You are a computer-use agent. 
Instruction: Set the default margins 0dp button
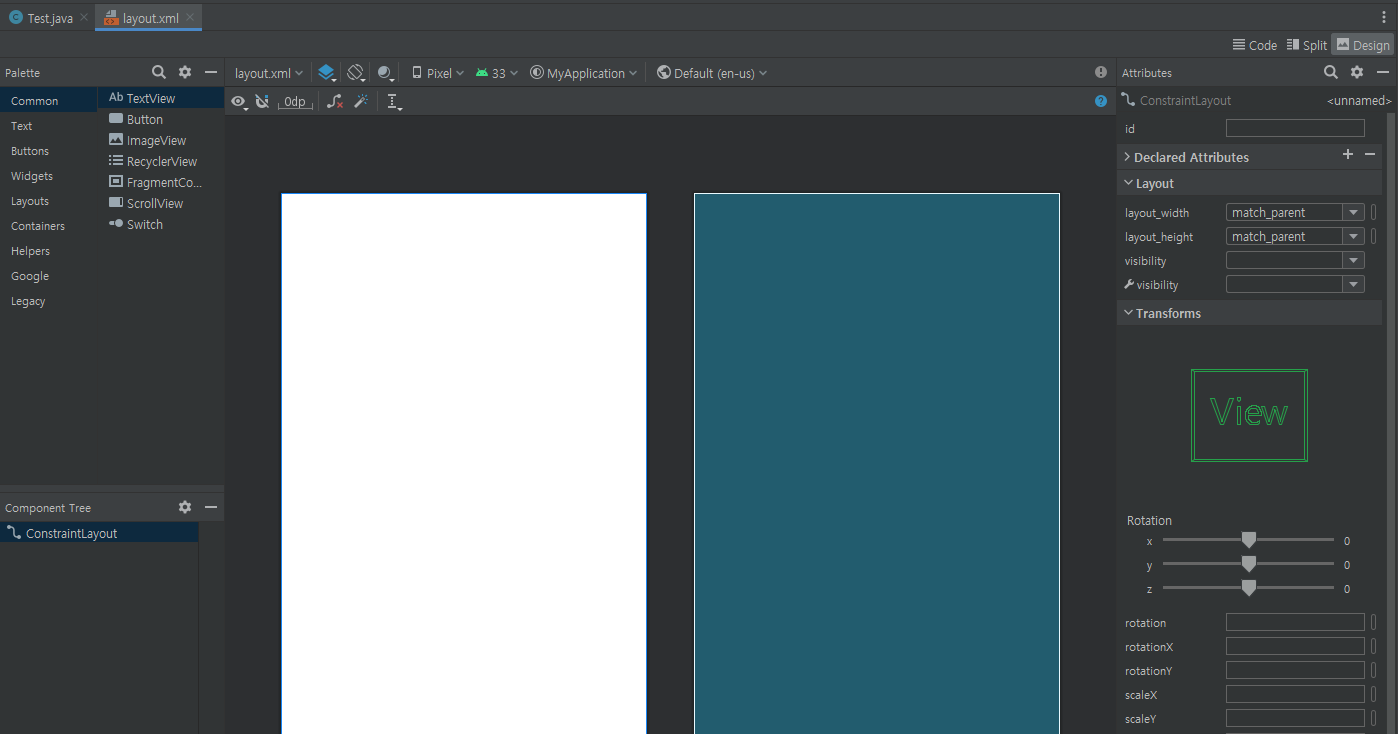(x=295, y=102)
